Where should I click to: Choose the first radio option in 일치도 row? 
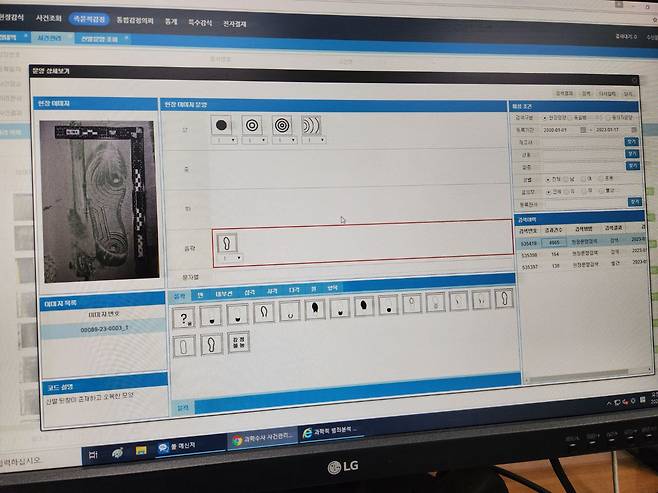click(550, 192)
